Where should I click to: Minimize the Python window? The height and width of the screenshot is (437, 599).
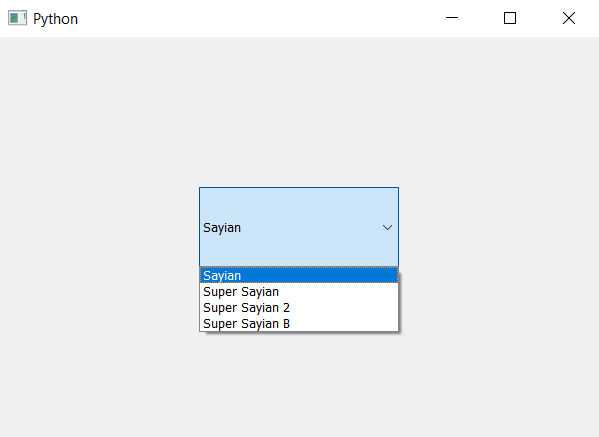coord(452,18)
